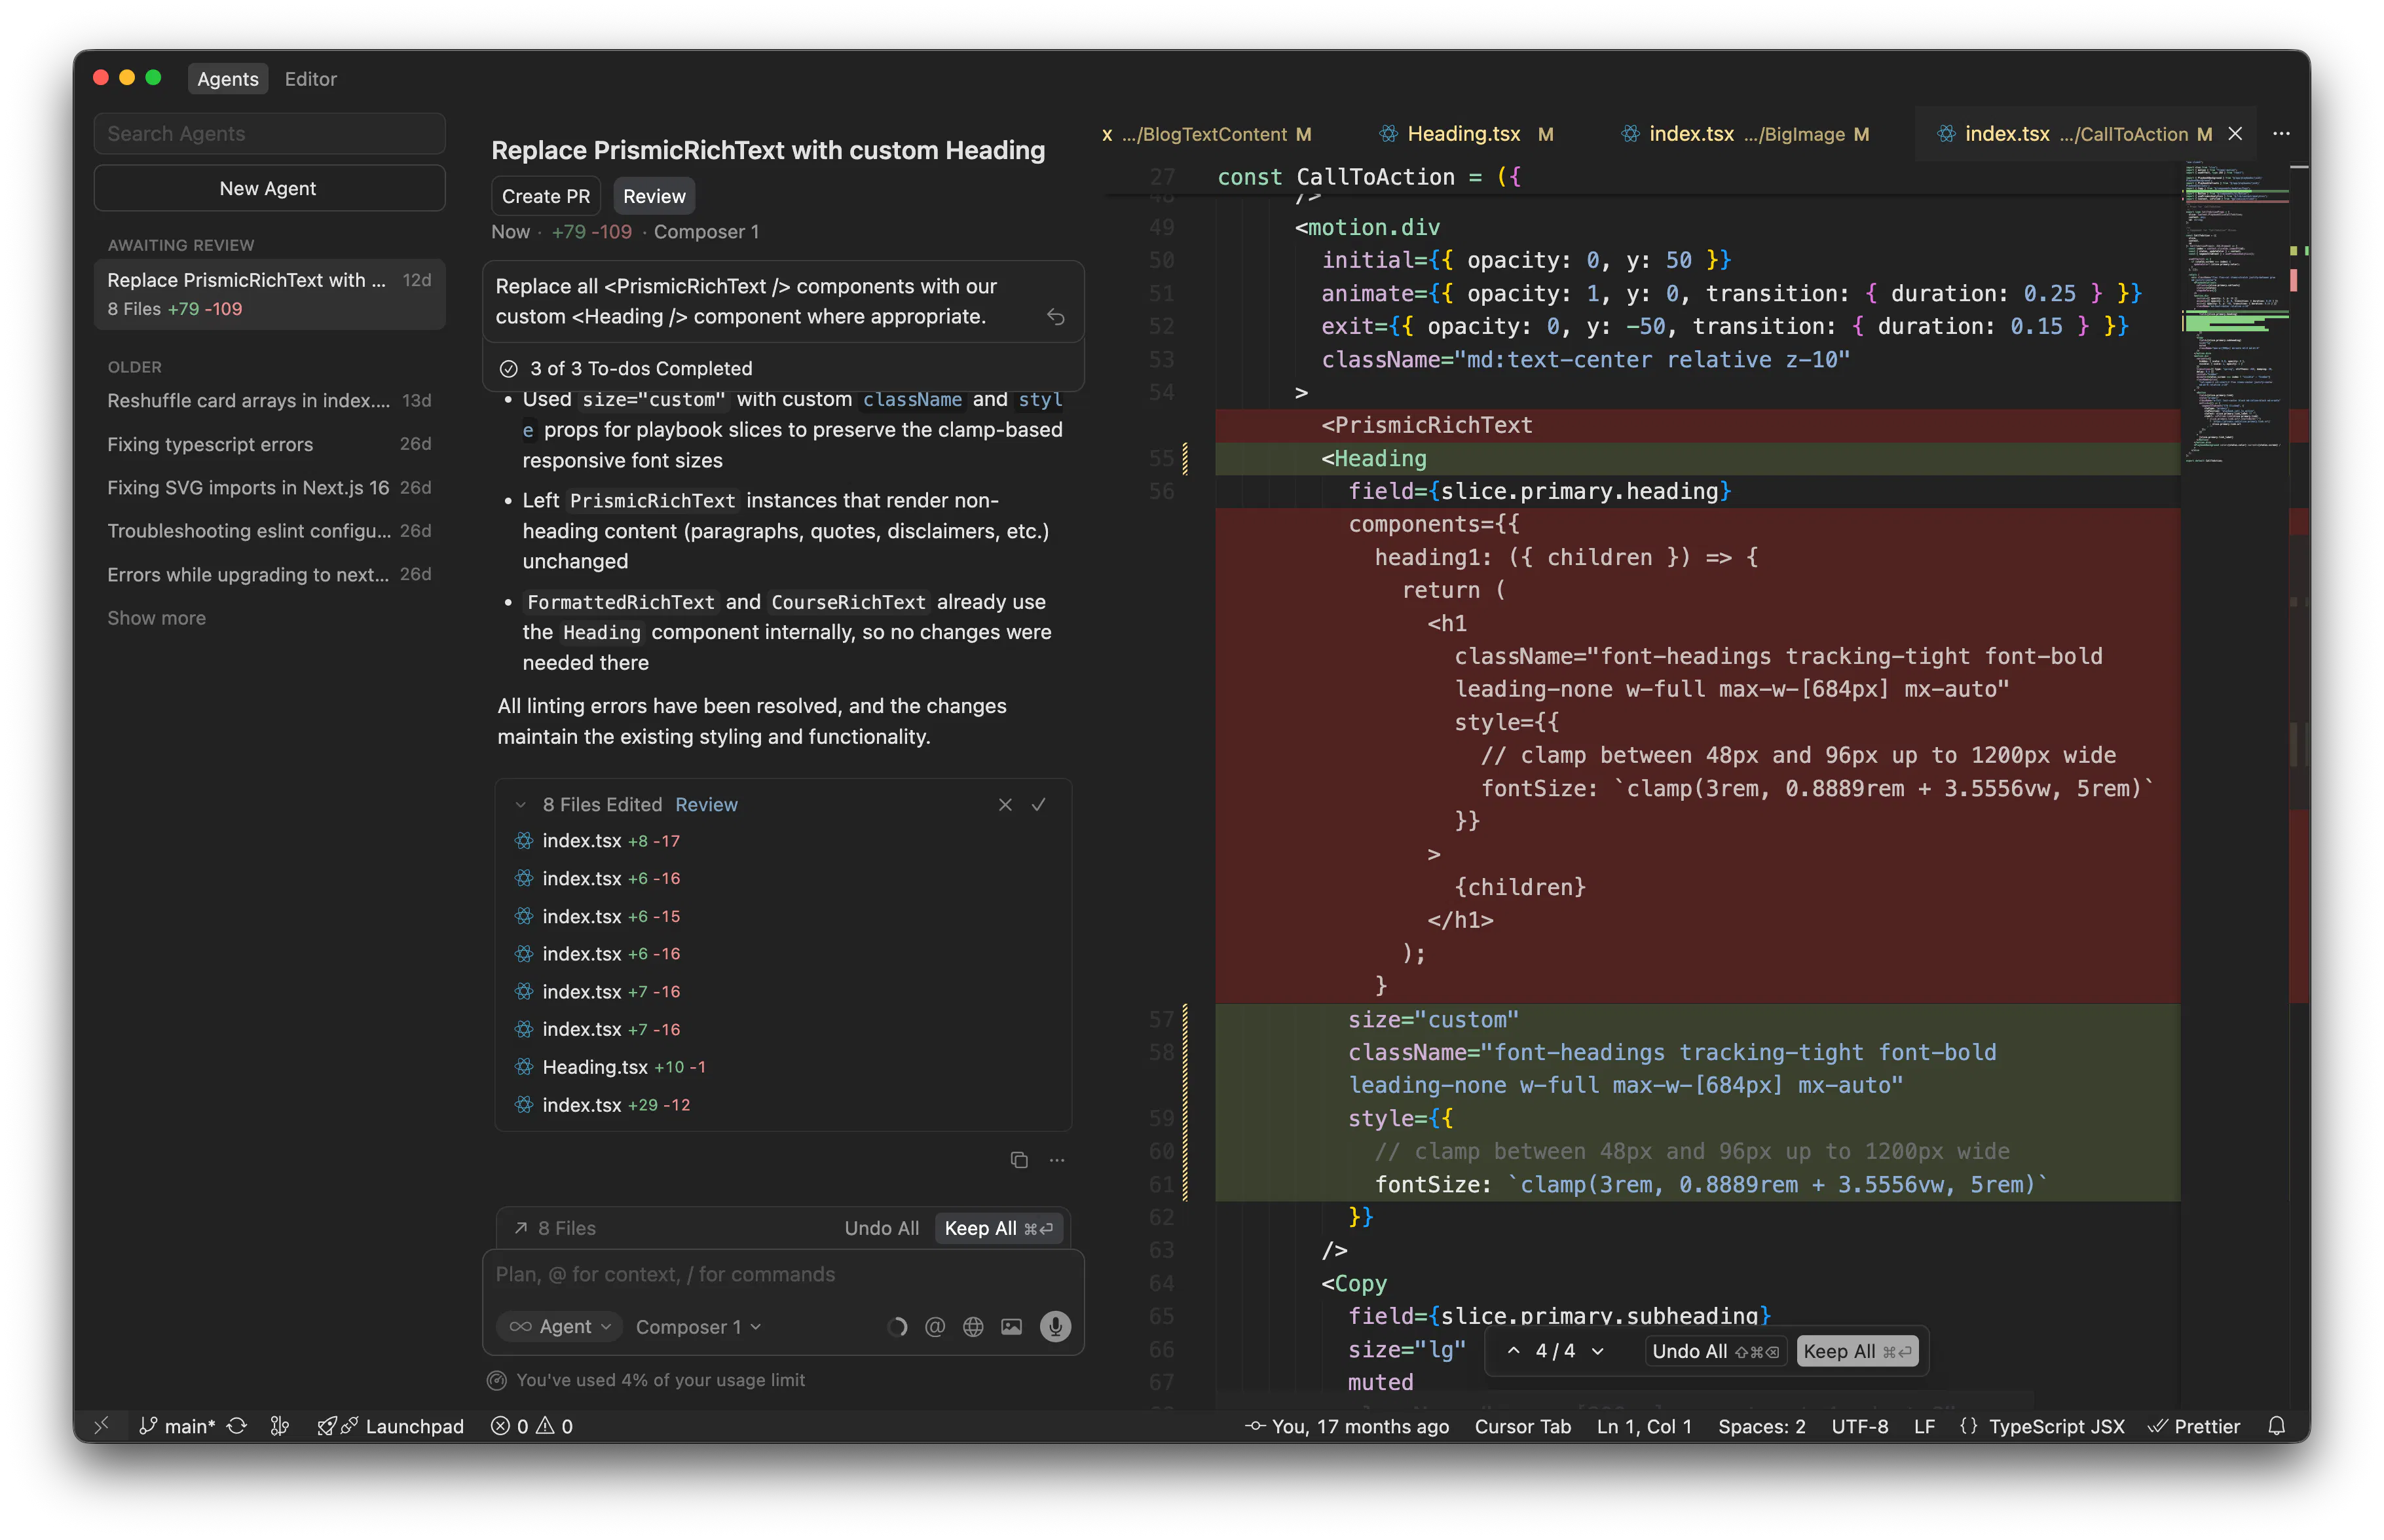Switch to the Editor tab
The image size is (2384, 1540).
[x=310, y=78]
